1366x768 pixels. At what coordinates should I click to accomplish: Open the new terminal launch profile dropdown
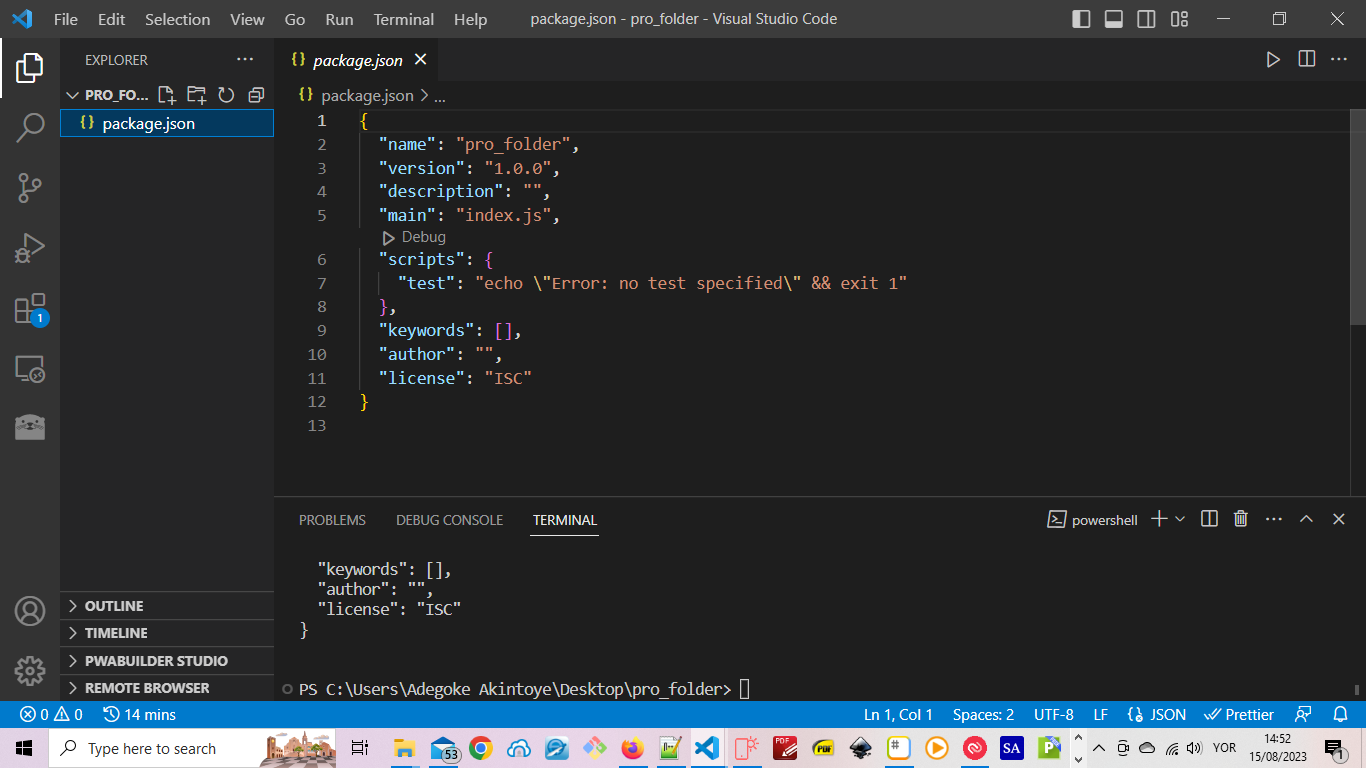(1180, 519)
